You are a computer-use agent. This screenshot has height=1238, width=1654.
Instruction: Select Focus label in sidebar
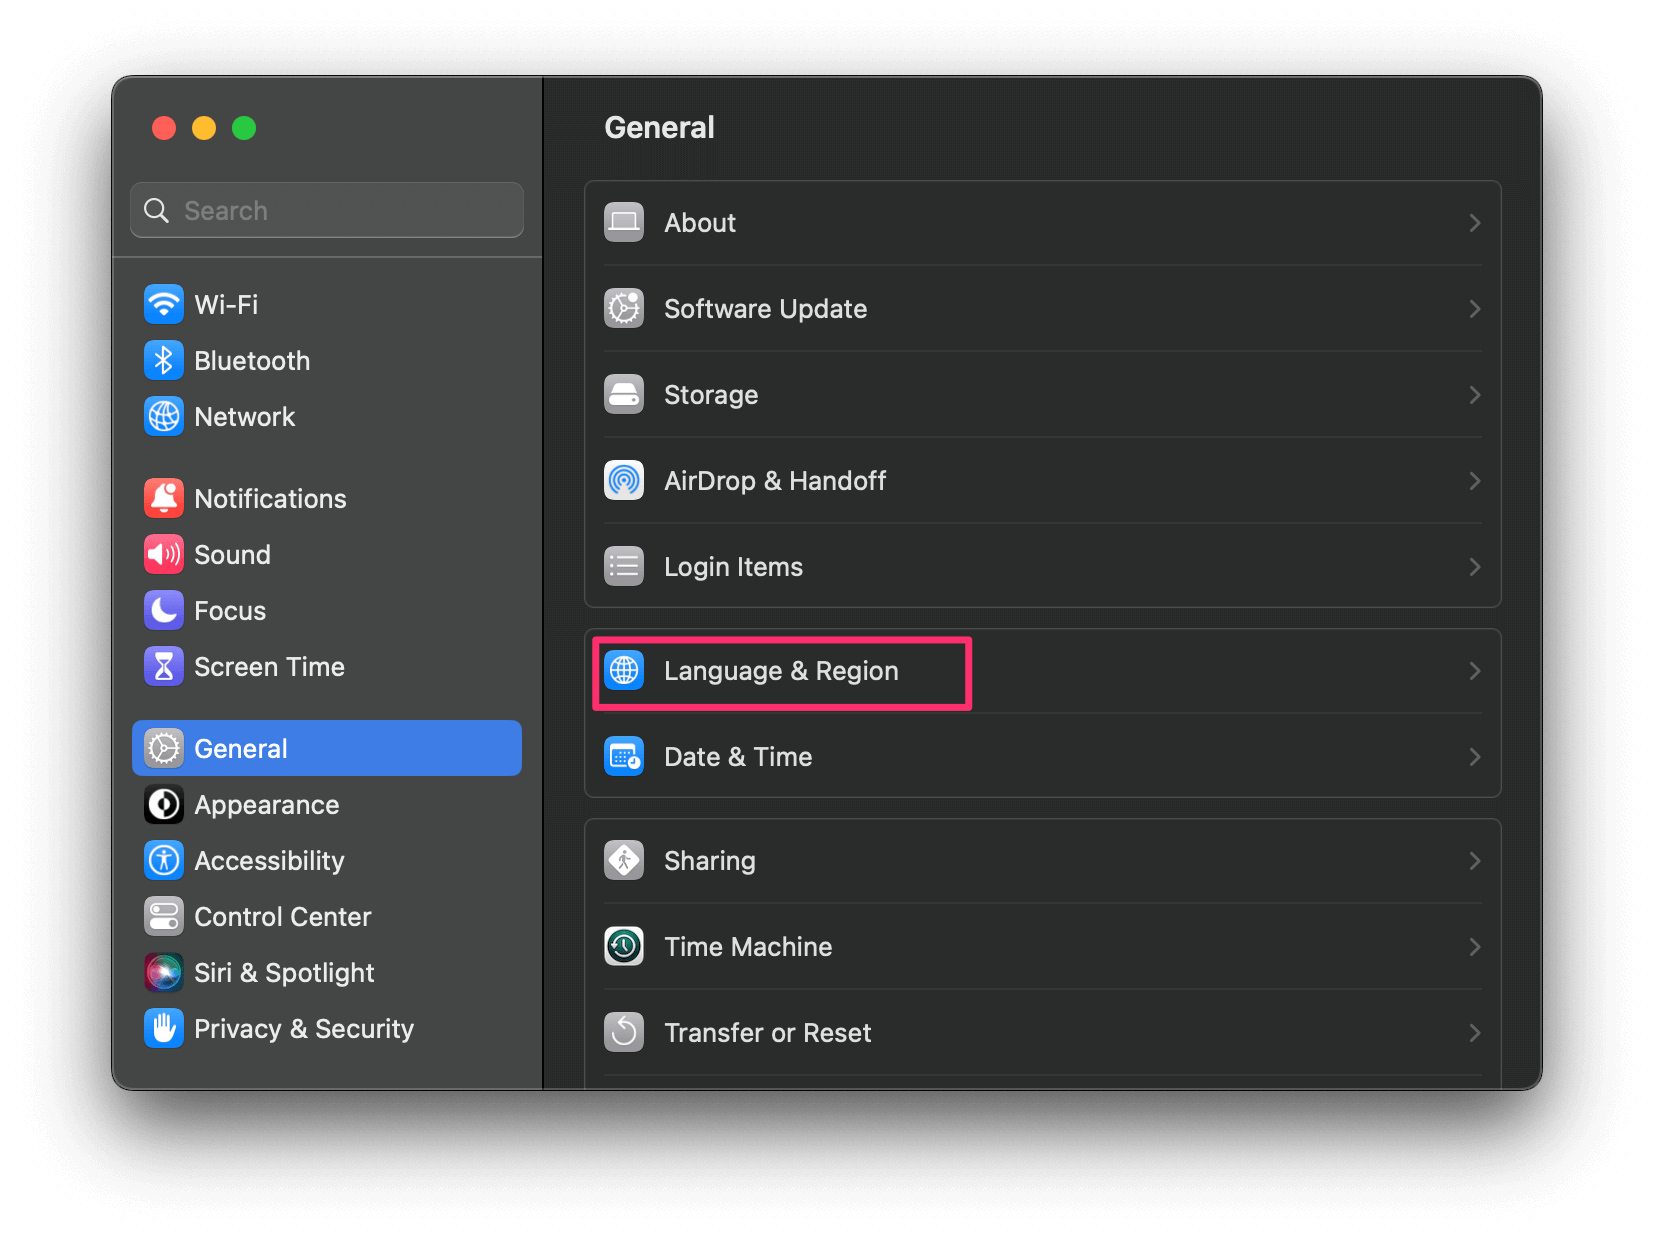pos(230,610)
